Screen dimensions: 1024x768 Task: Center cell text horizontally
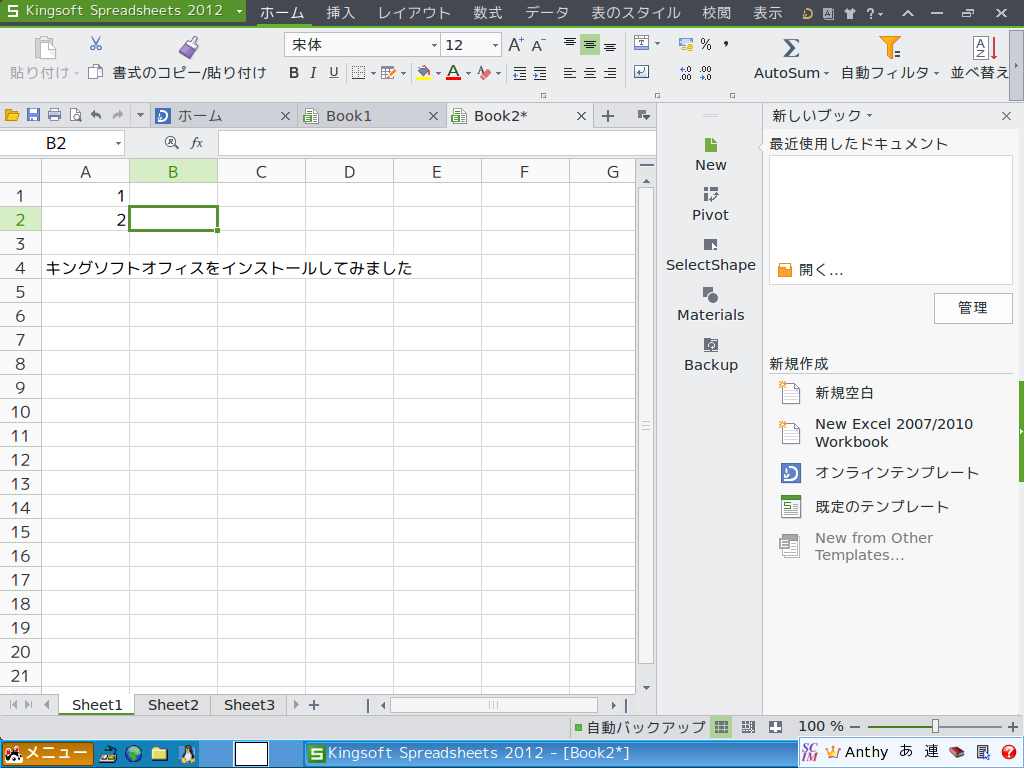590,73
